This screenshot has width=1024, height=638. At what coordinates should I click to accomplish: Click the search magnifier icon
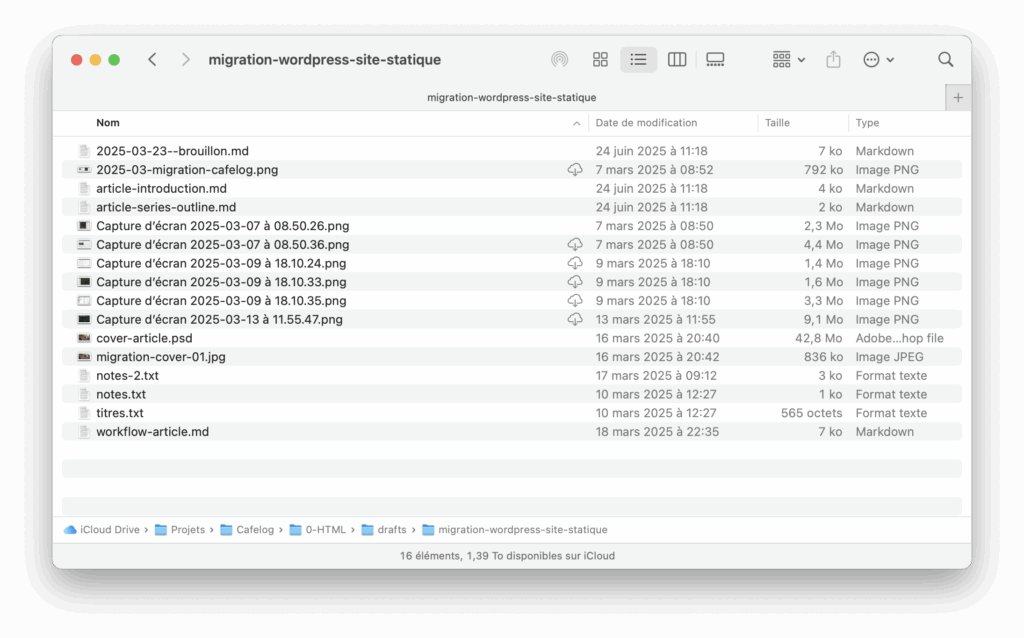coord(945,60)
